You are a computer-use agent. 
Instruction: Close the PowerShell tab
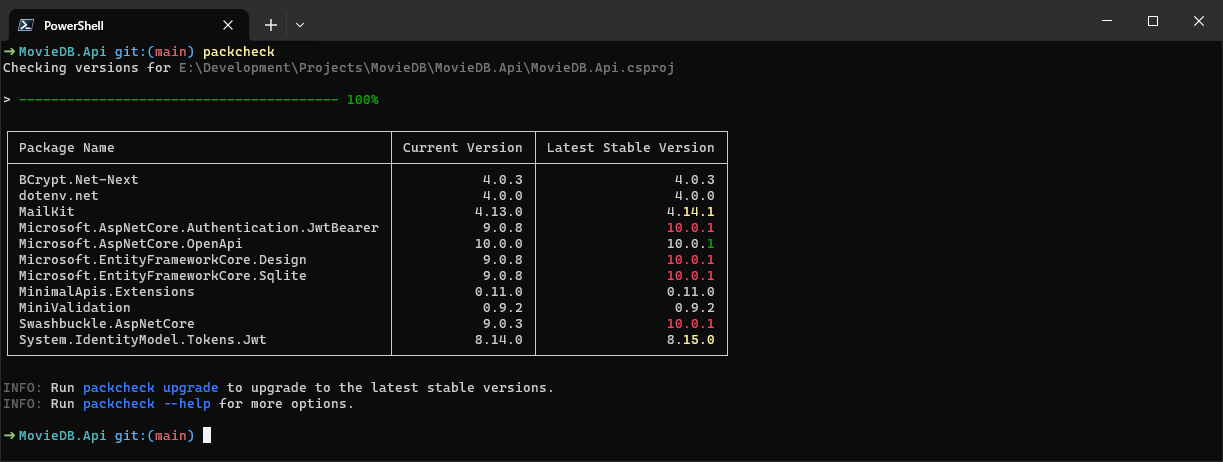(x=228, y=25)
